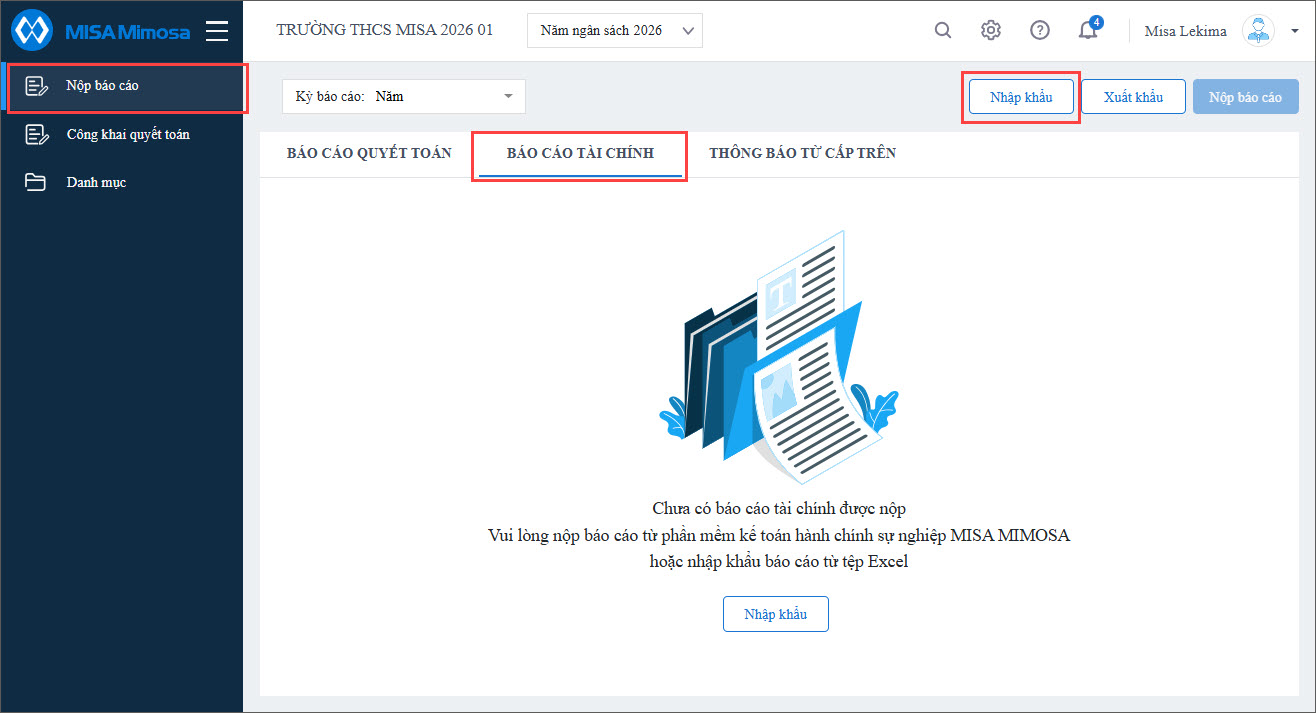Click the Công khai quyết toán sidebar icon
The image size is (1316, 713).
[x=37, y=134]
